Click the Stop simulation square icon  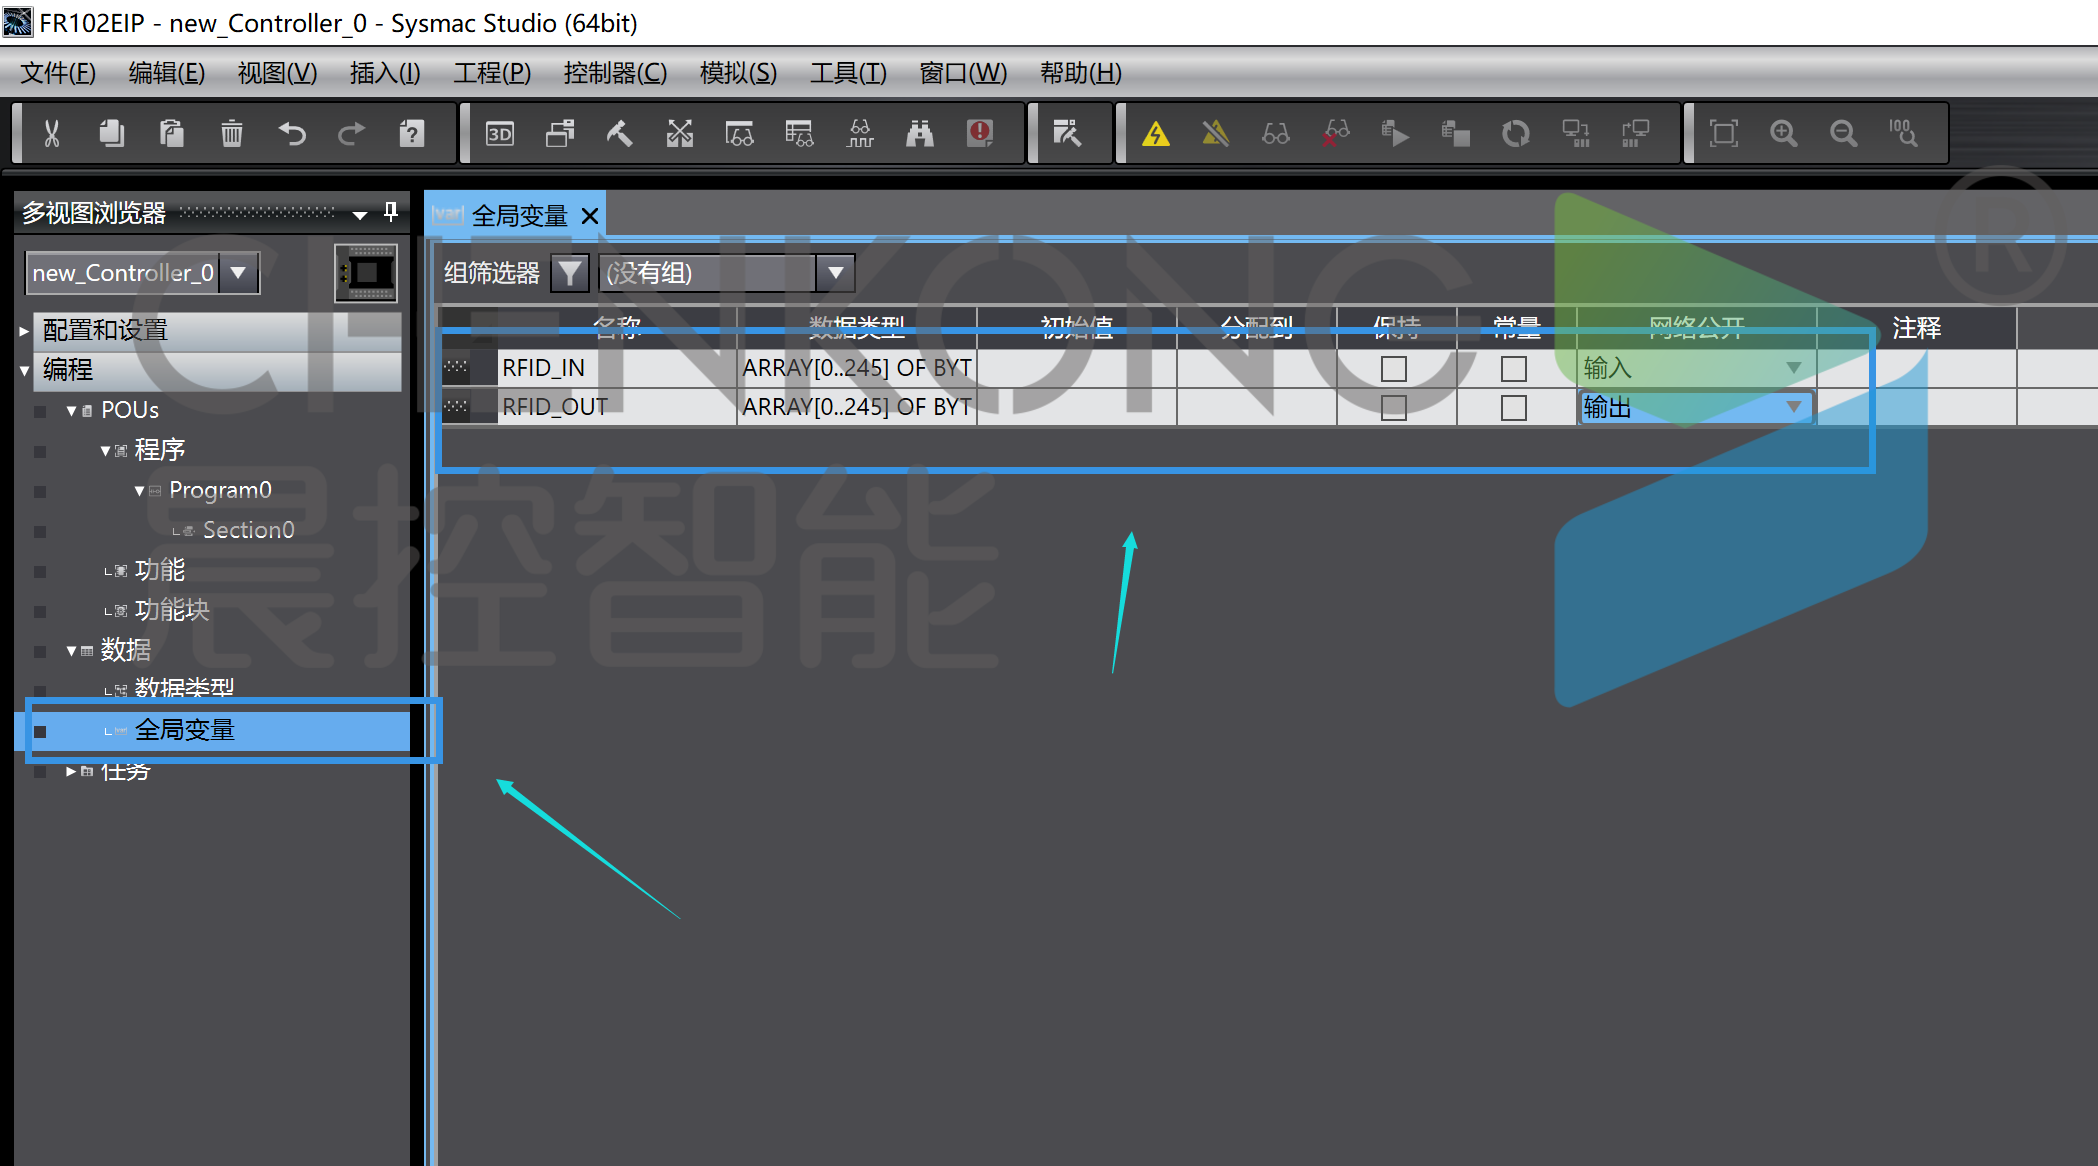click(1456, 133)
